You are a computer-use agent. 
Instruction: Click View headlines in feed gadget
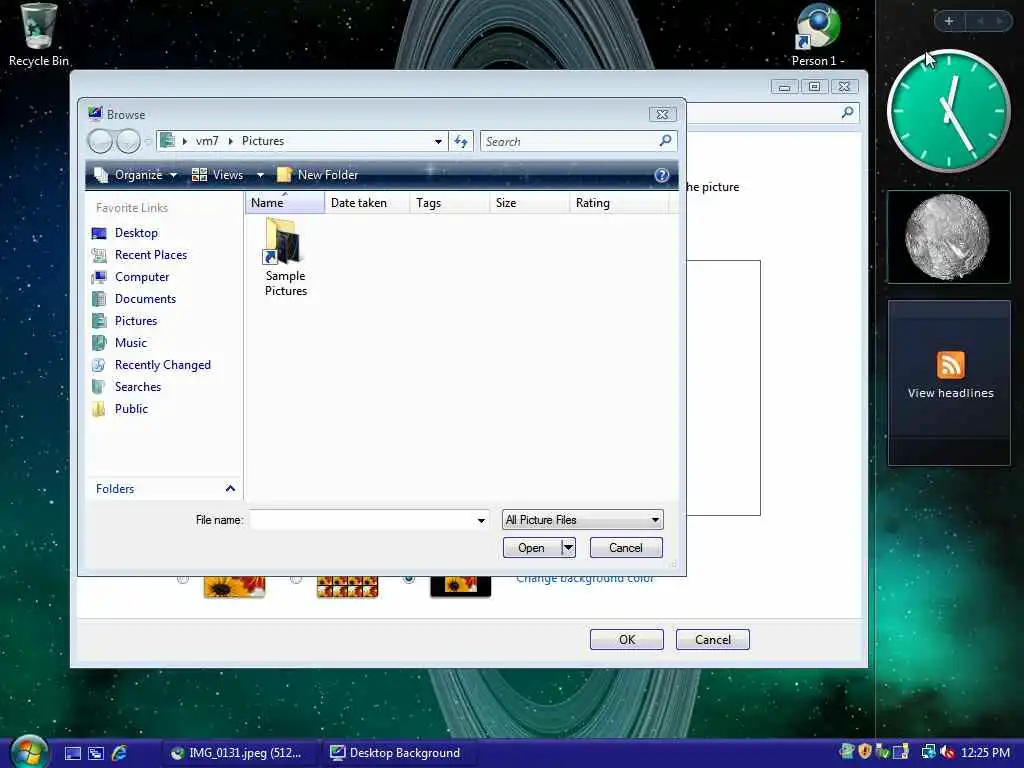[x=950, y=393]
